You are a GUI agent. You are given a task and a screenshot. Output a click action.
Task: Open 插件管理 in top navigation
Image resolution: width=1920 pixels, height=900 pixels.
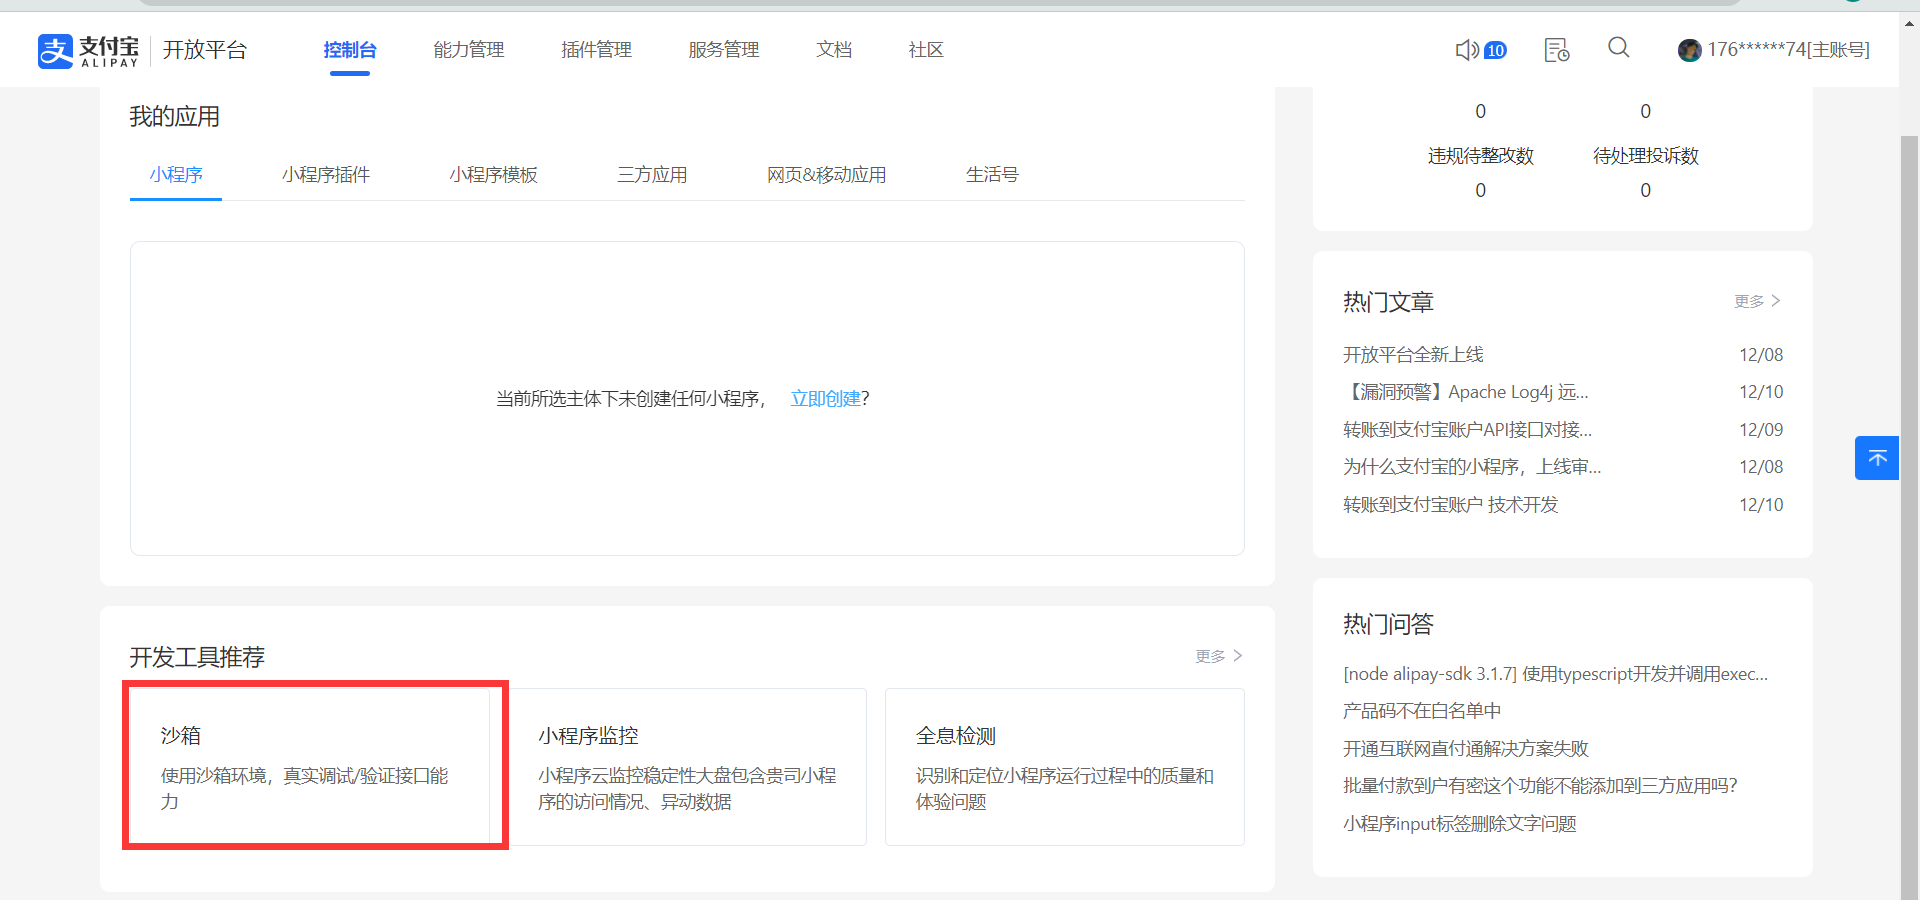tap(597, 50)
